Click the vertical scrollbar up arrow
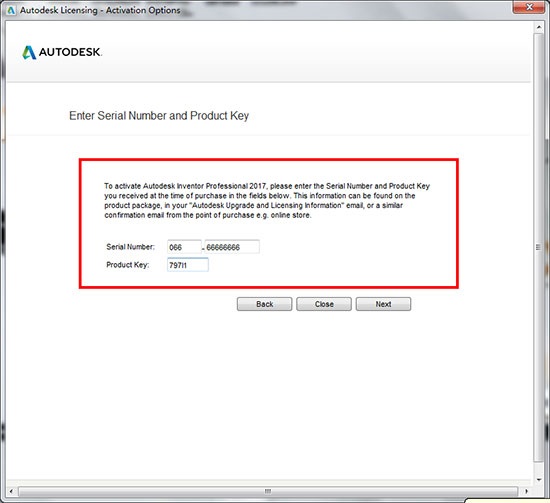 [x=539, y=27]
